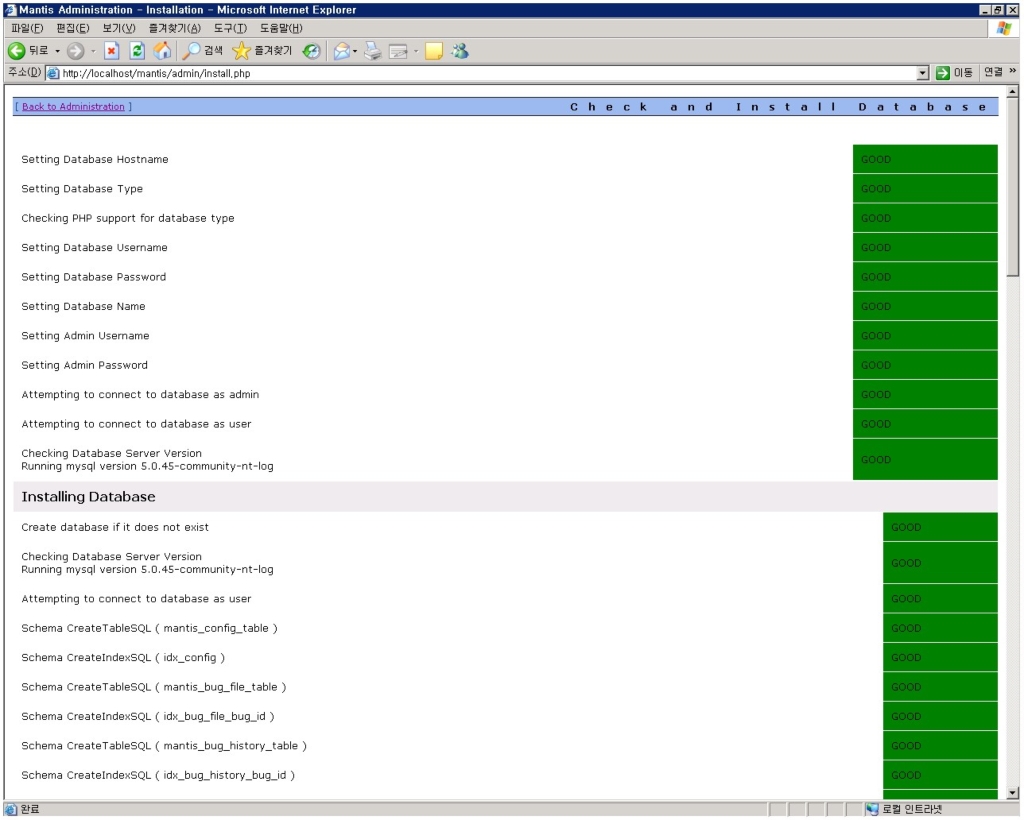Click 'idx_bug_history_bug_id' schema row text
Viewport: 1024px width, 820px height.
pyautogui.click(x=158, y=775)
